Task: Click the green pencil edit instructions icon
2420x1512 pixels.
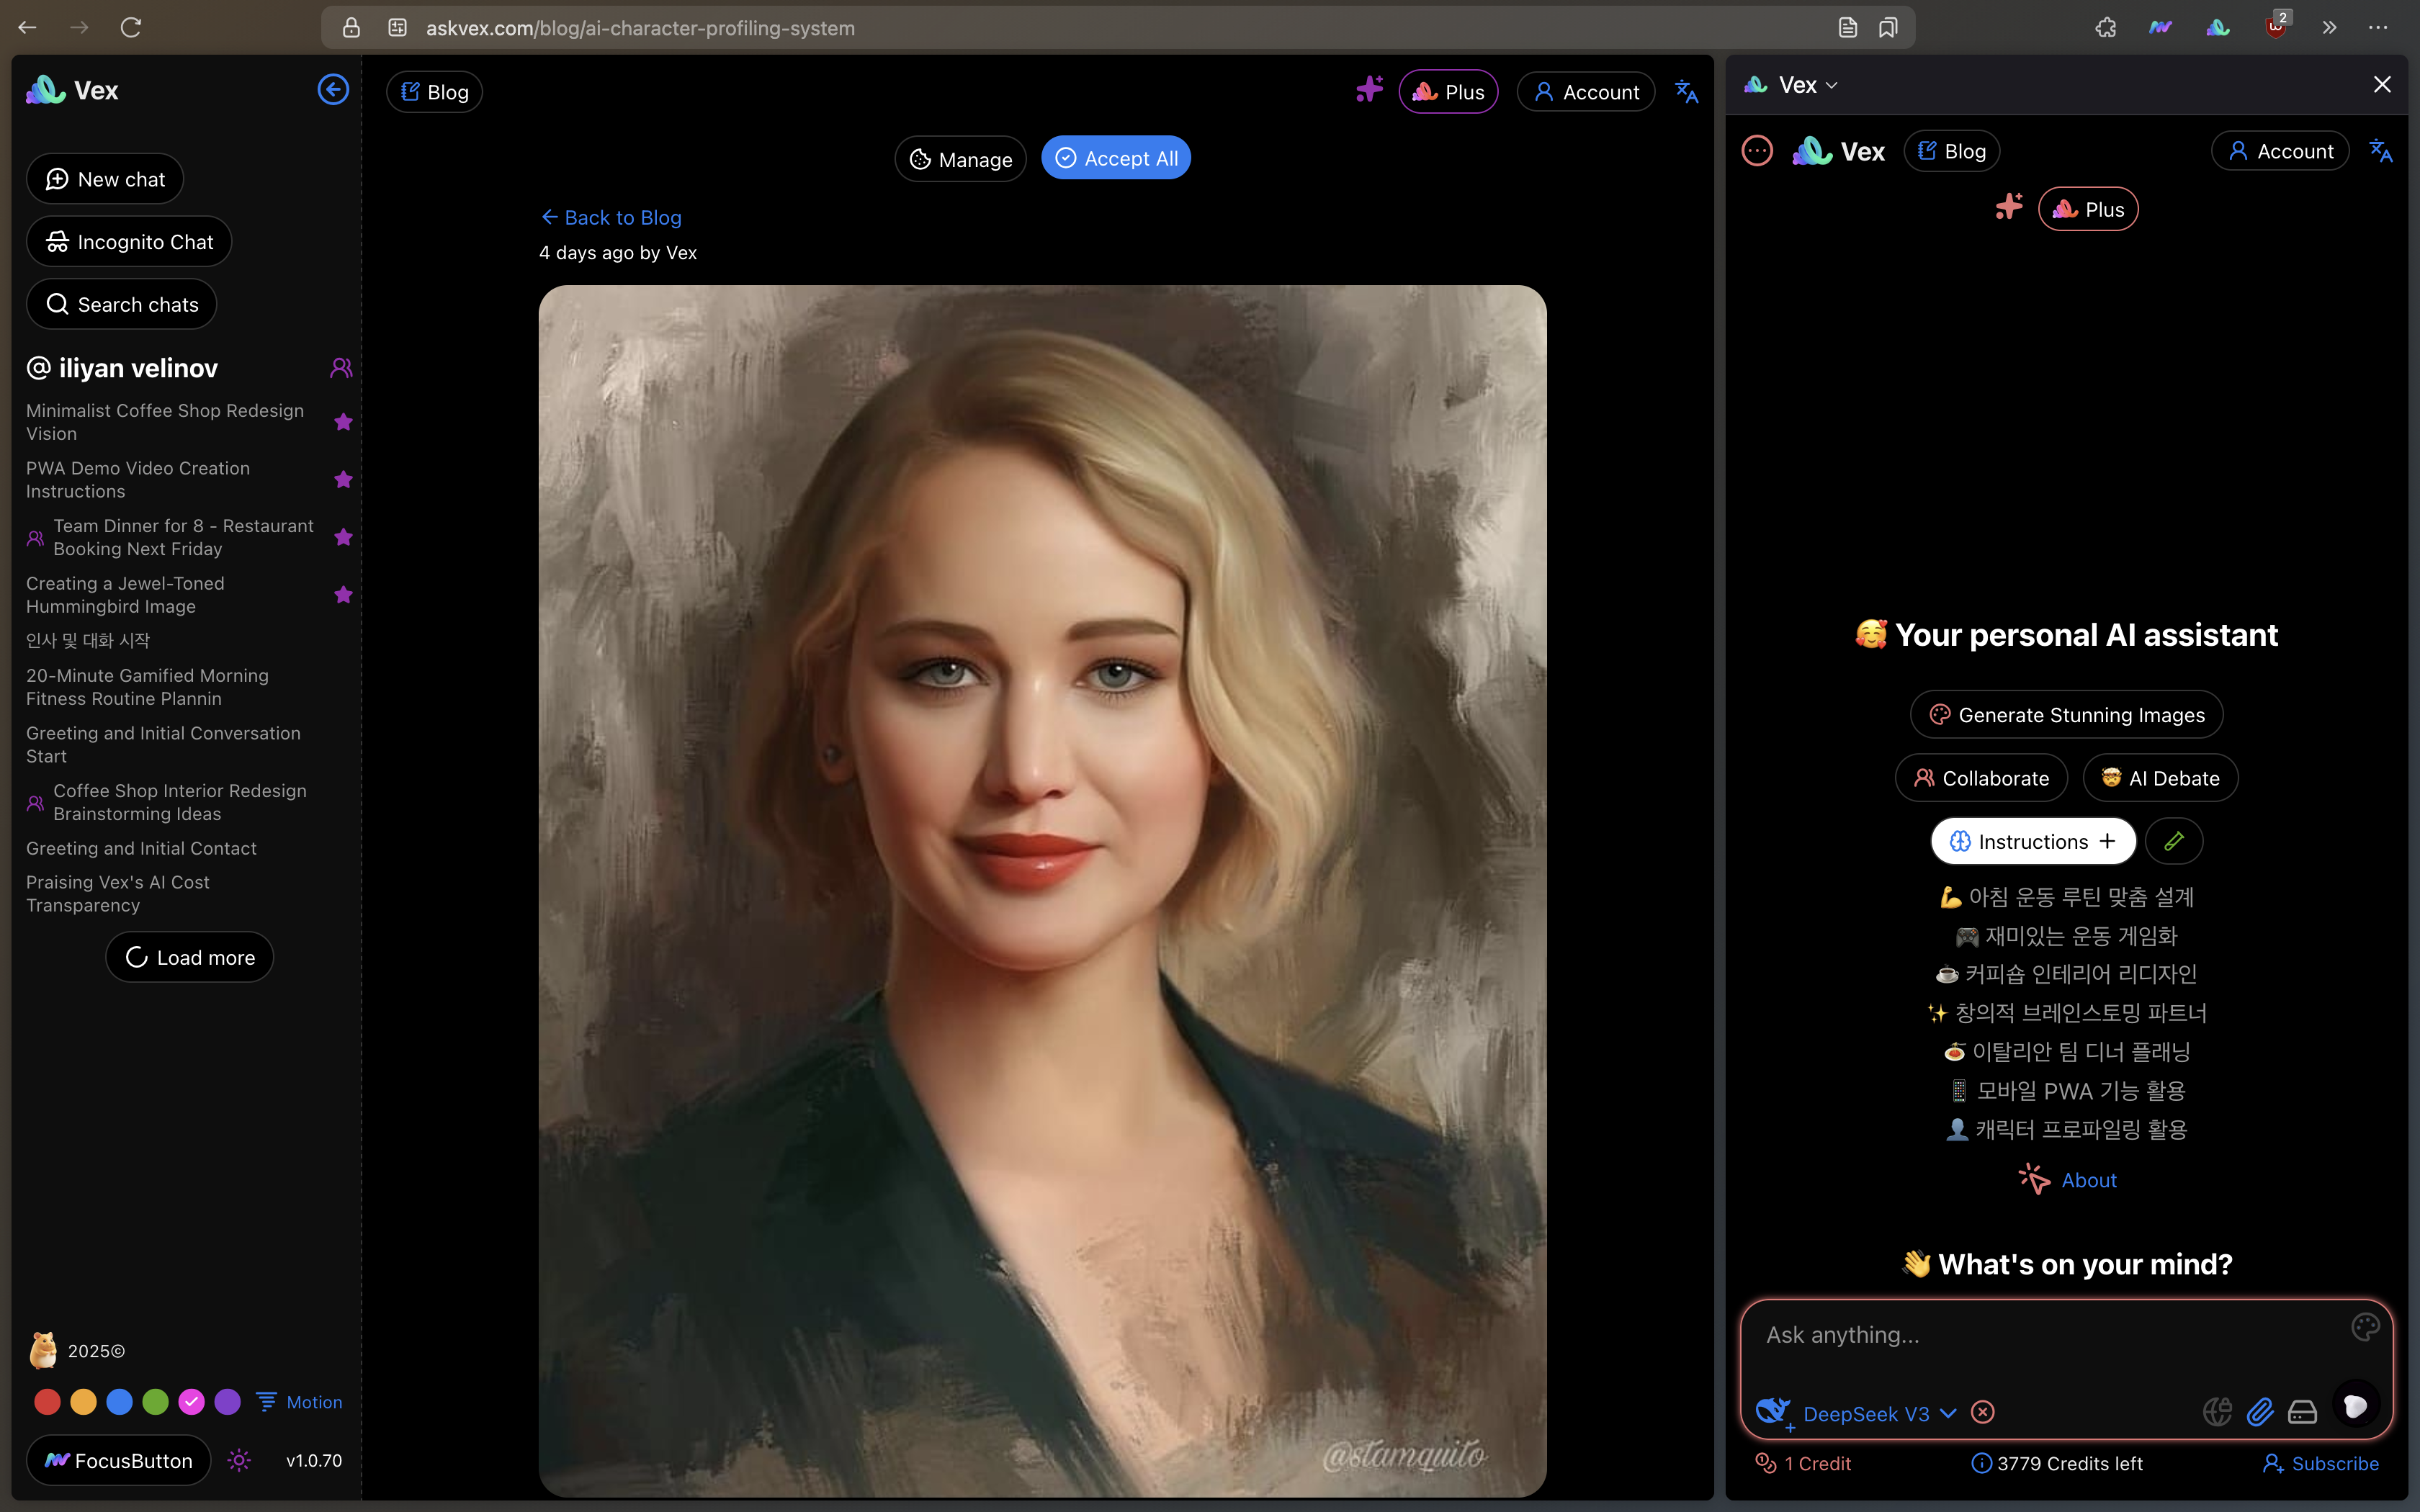Action: point(2174,841)
